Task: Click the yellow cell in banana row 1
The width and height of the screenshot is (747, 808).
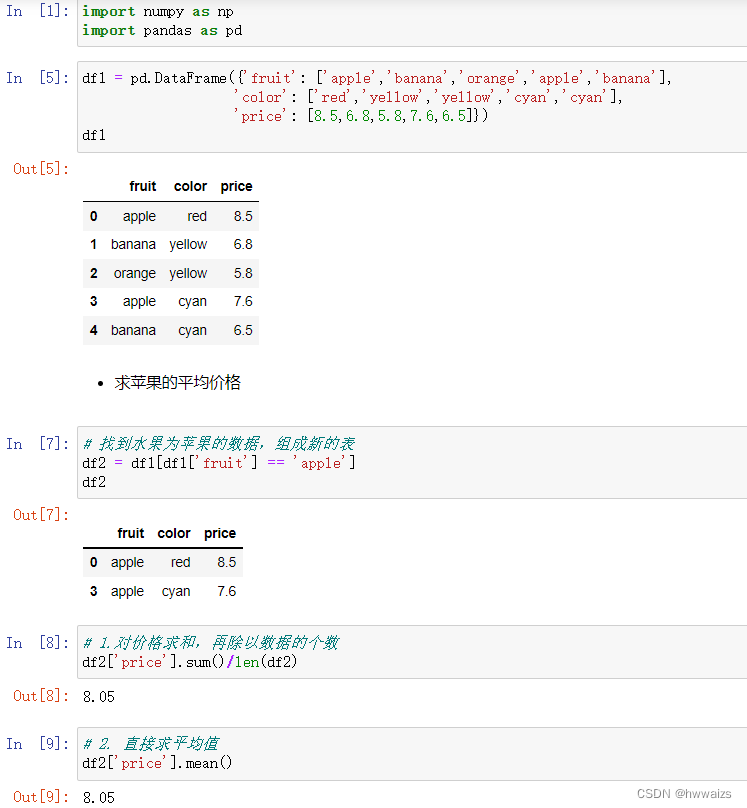Action: [188, 245]
